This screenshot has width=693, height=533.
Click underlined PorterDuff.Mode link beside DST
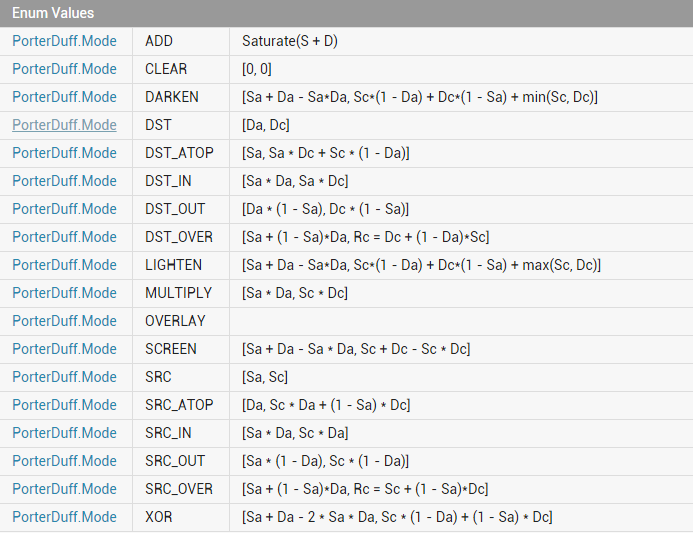65,125
